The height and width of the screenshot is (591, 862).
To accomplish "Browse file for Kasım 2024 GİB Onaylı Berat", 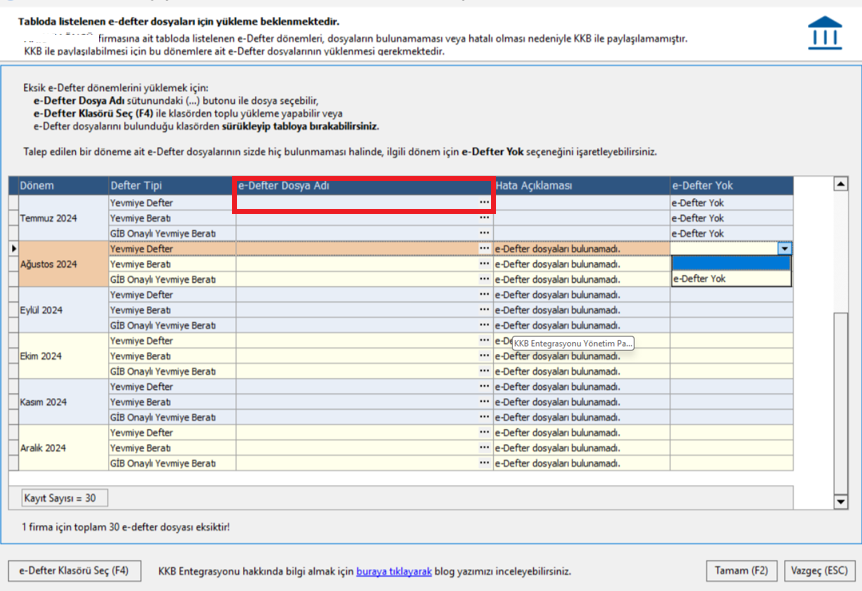I will pyautogui.click(x=484, y=417).
